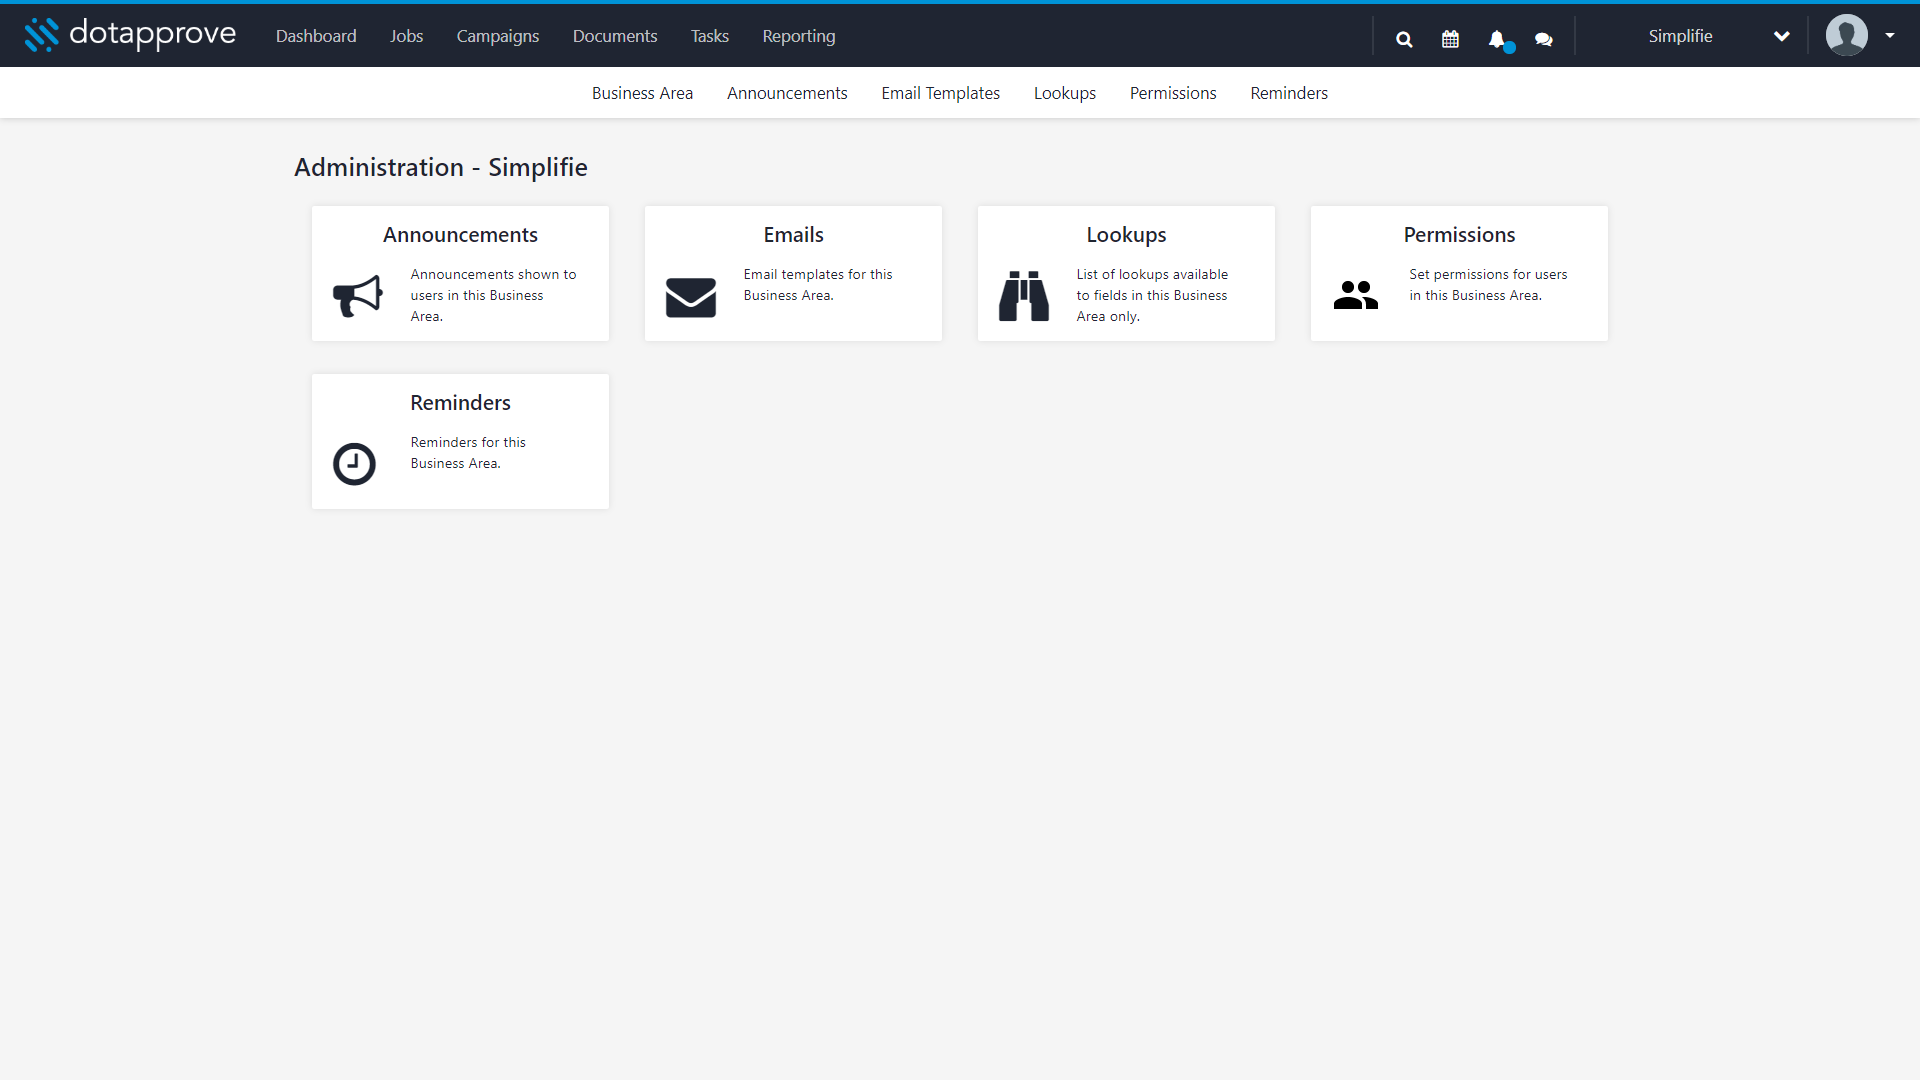Viewport: 1920px width, 1080px height.
Task: Open the Permissions card title
Action: (1460, 235)
